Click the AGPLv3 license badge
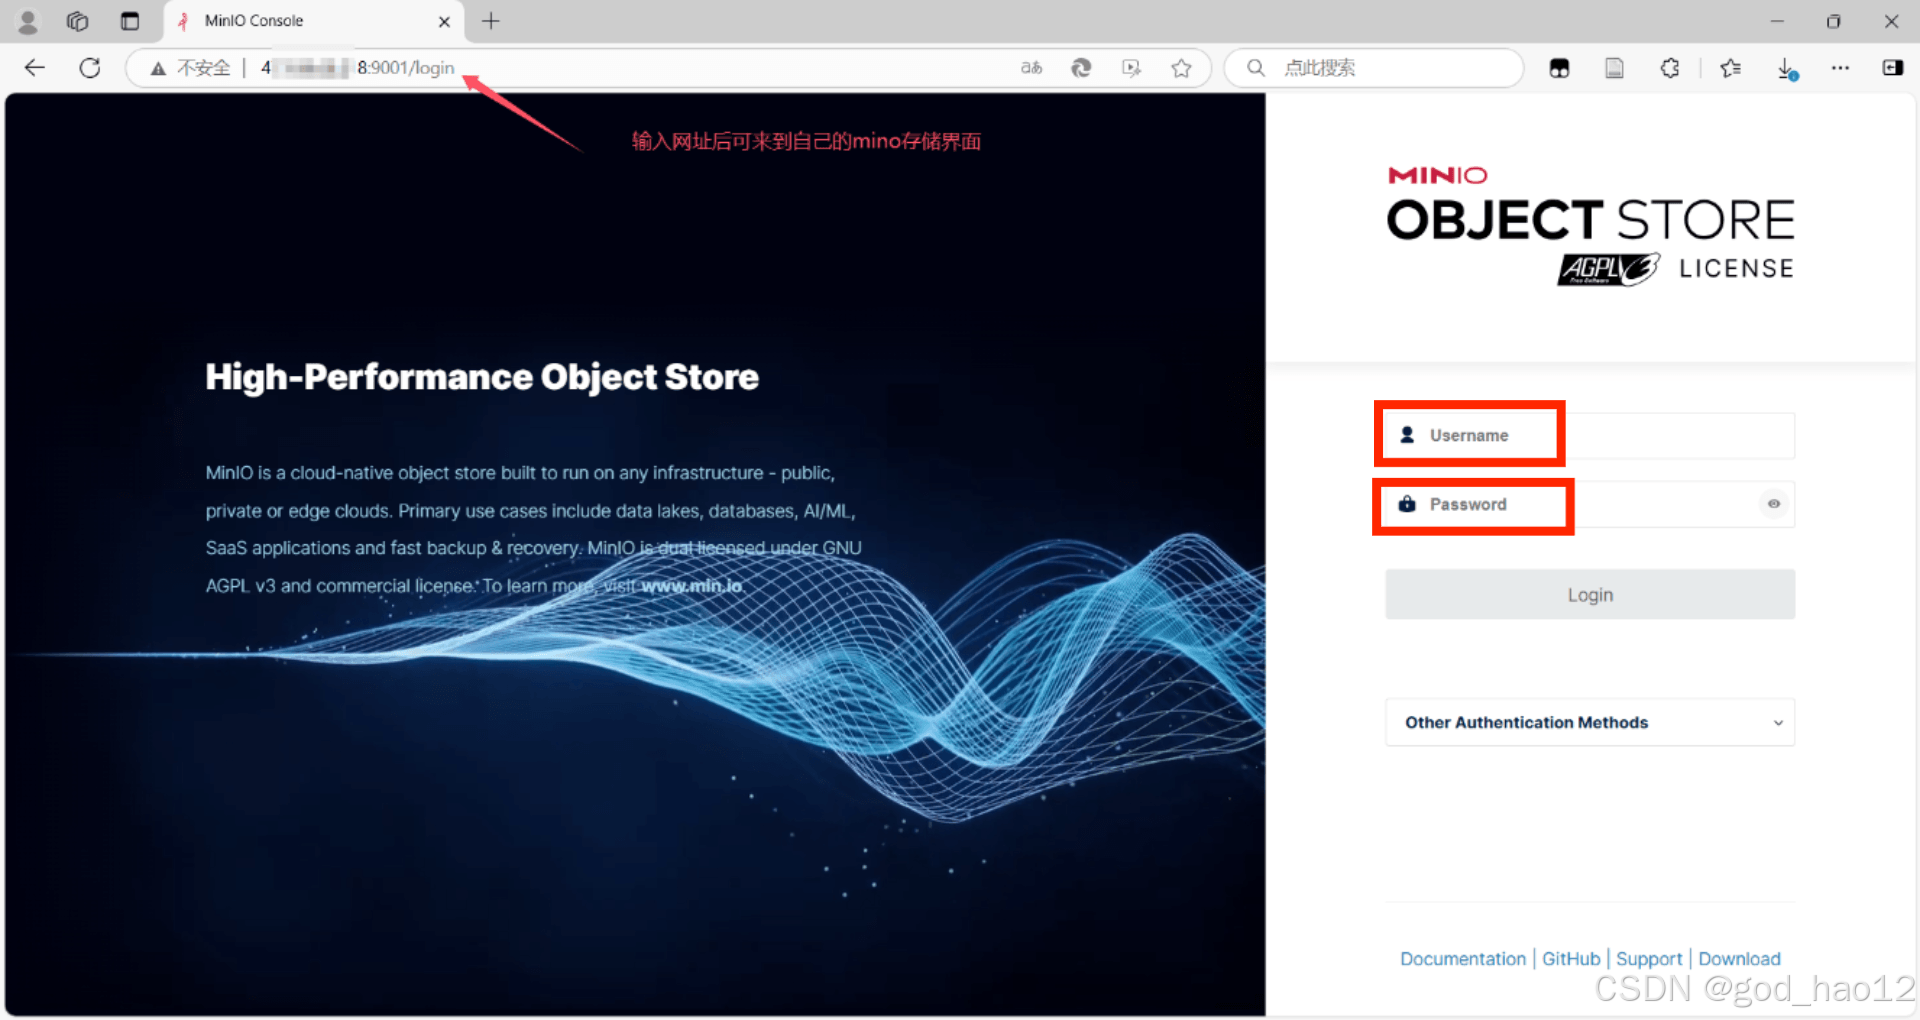Viewport: 1920px width, 1020px height. (1608, 269)
